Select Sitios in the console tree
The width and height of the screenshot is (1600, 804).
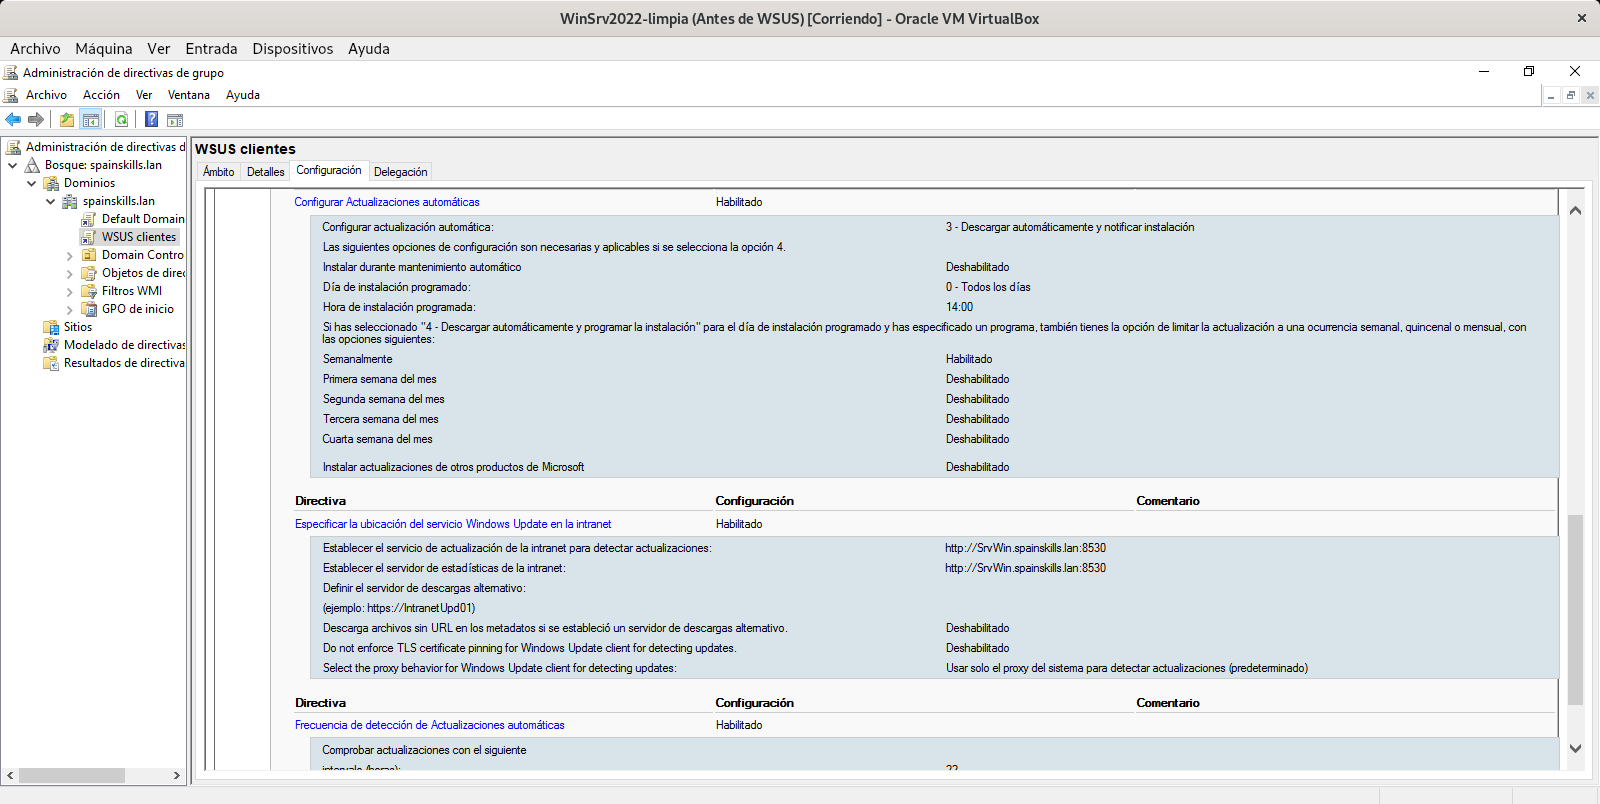point(78,327)
